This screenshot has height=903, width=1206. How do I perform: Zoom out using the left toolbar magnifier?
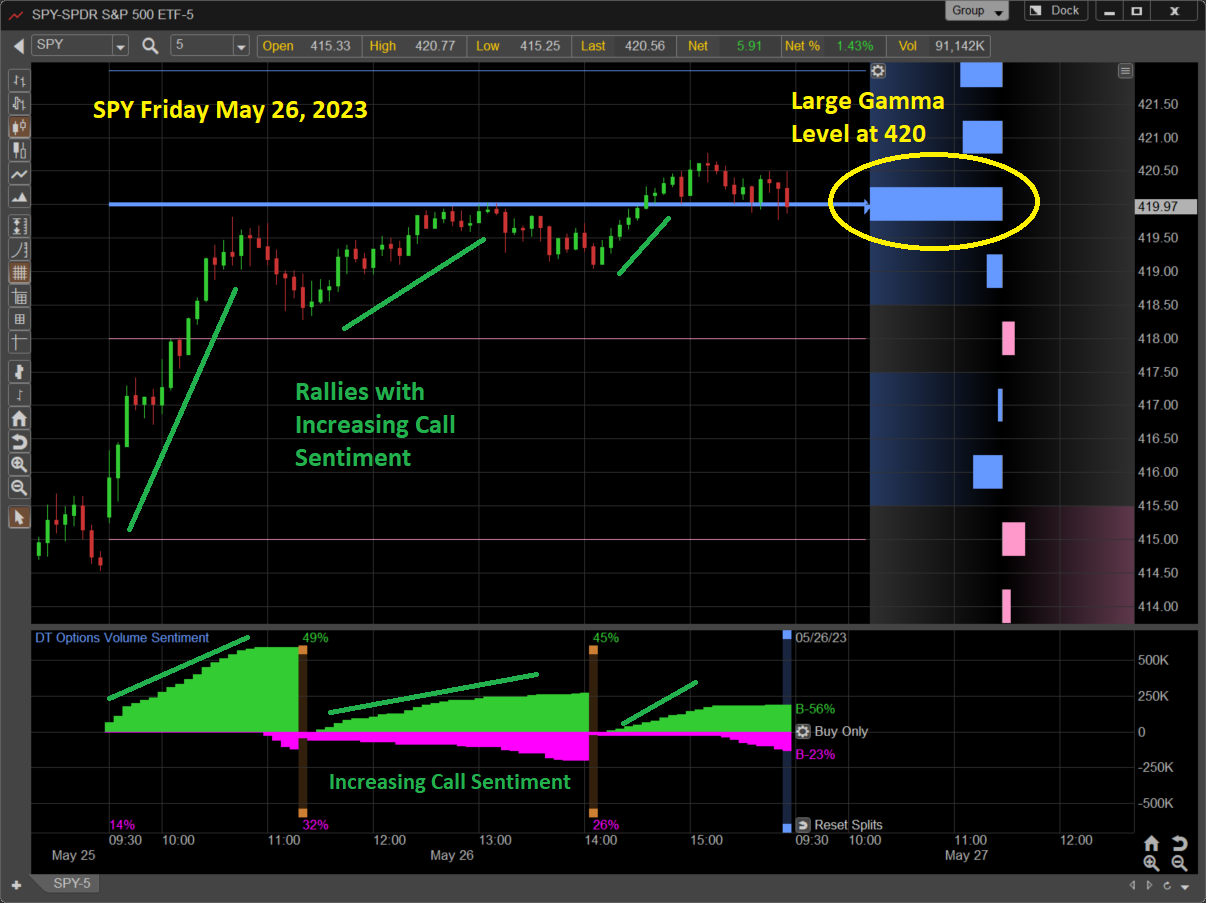click(19, 488)
